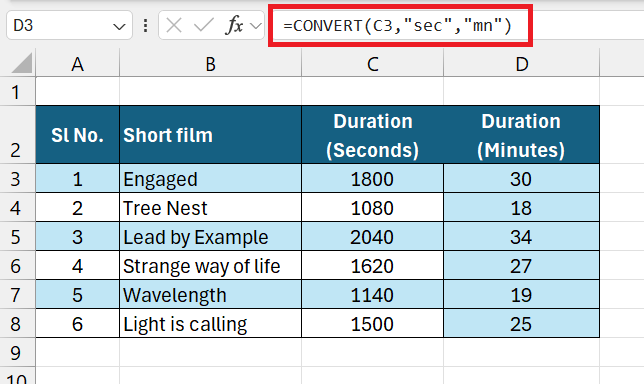This screenshot has width=644, height=384.
Task: Select row 4 header
Action: click(x=17, y=207)
